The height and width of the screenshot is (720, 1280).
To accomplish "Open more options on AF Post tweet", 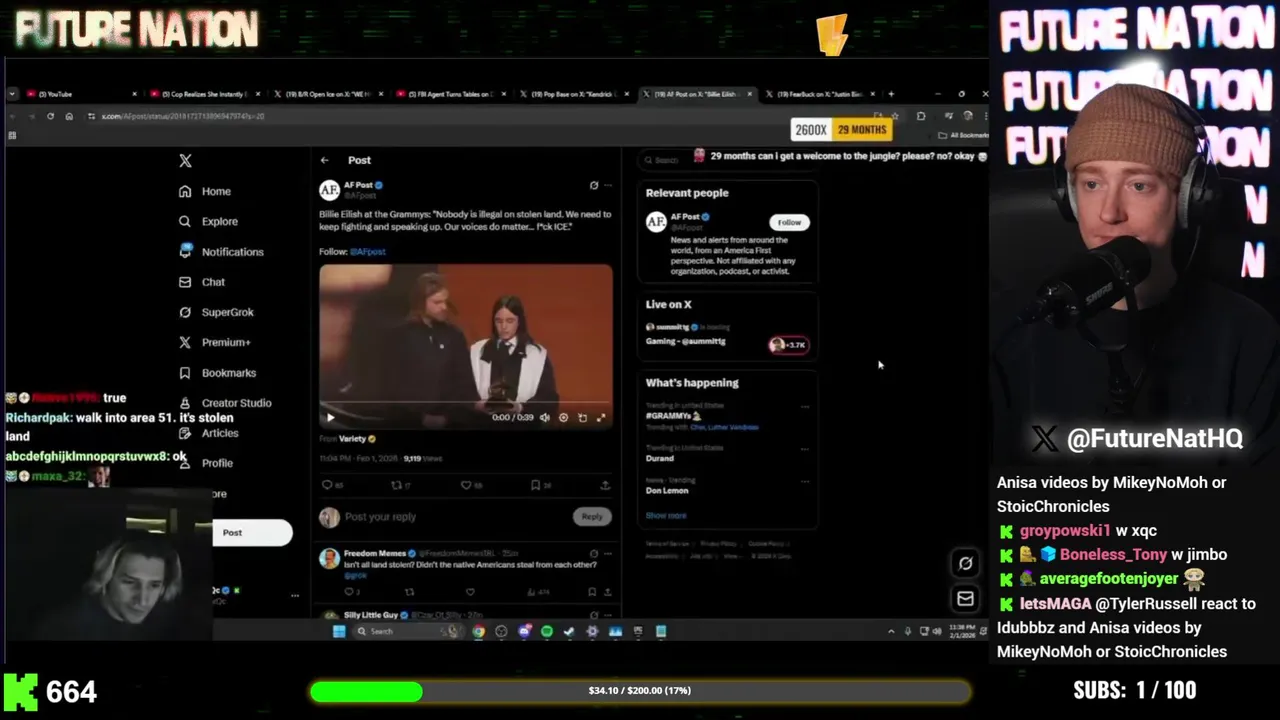I will (x=607, y=185).
